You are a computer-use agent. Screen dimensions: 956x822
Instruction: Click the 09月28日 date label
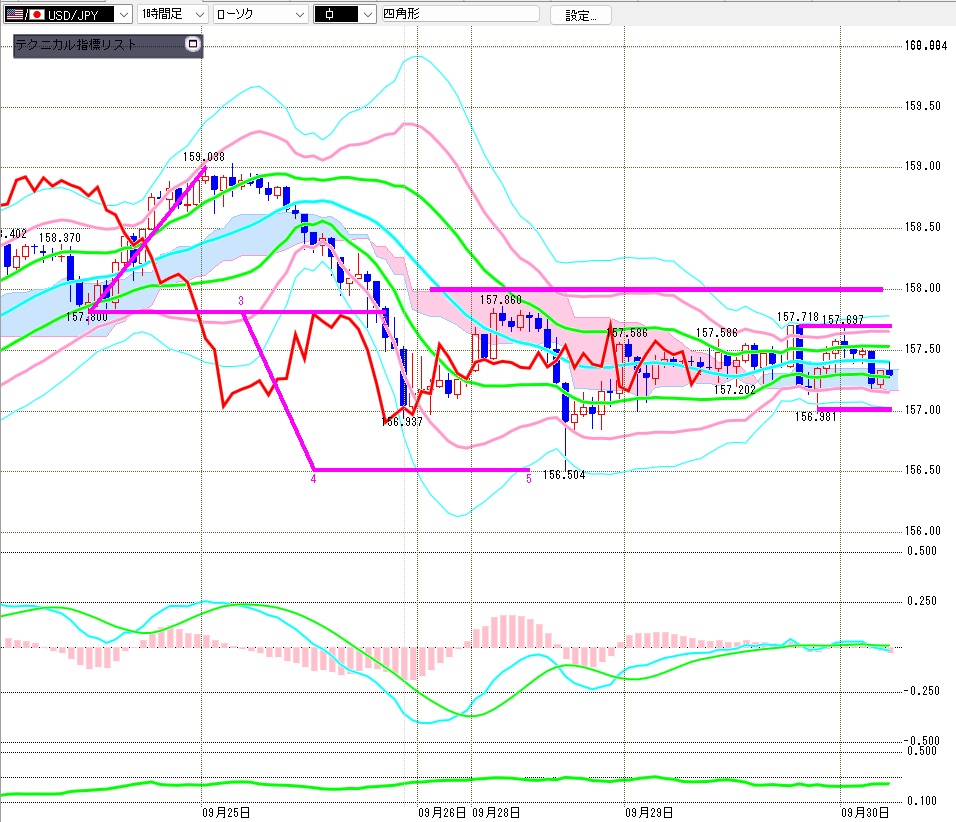click(496, 812)
